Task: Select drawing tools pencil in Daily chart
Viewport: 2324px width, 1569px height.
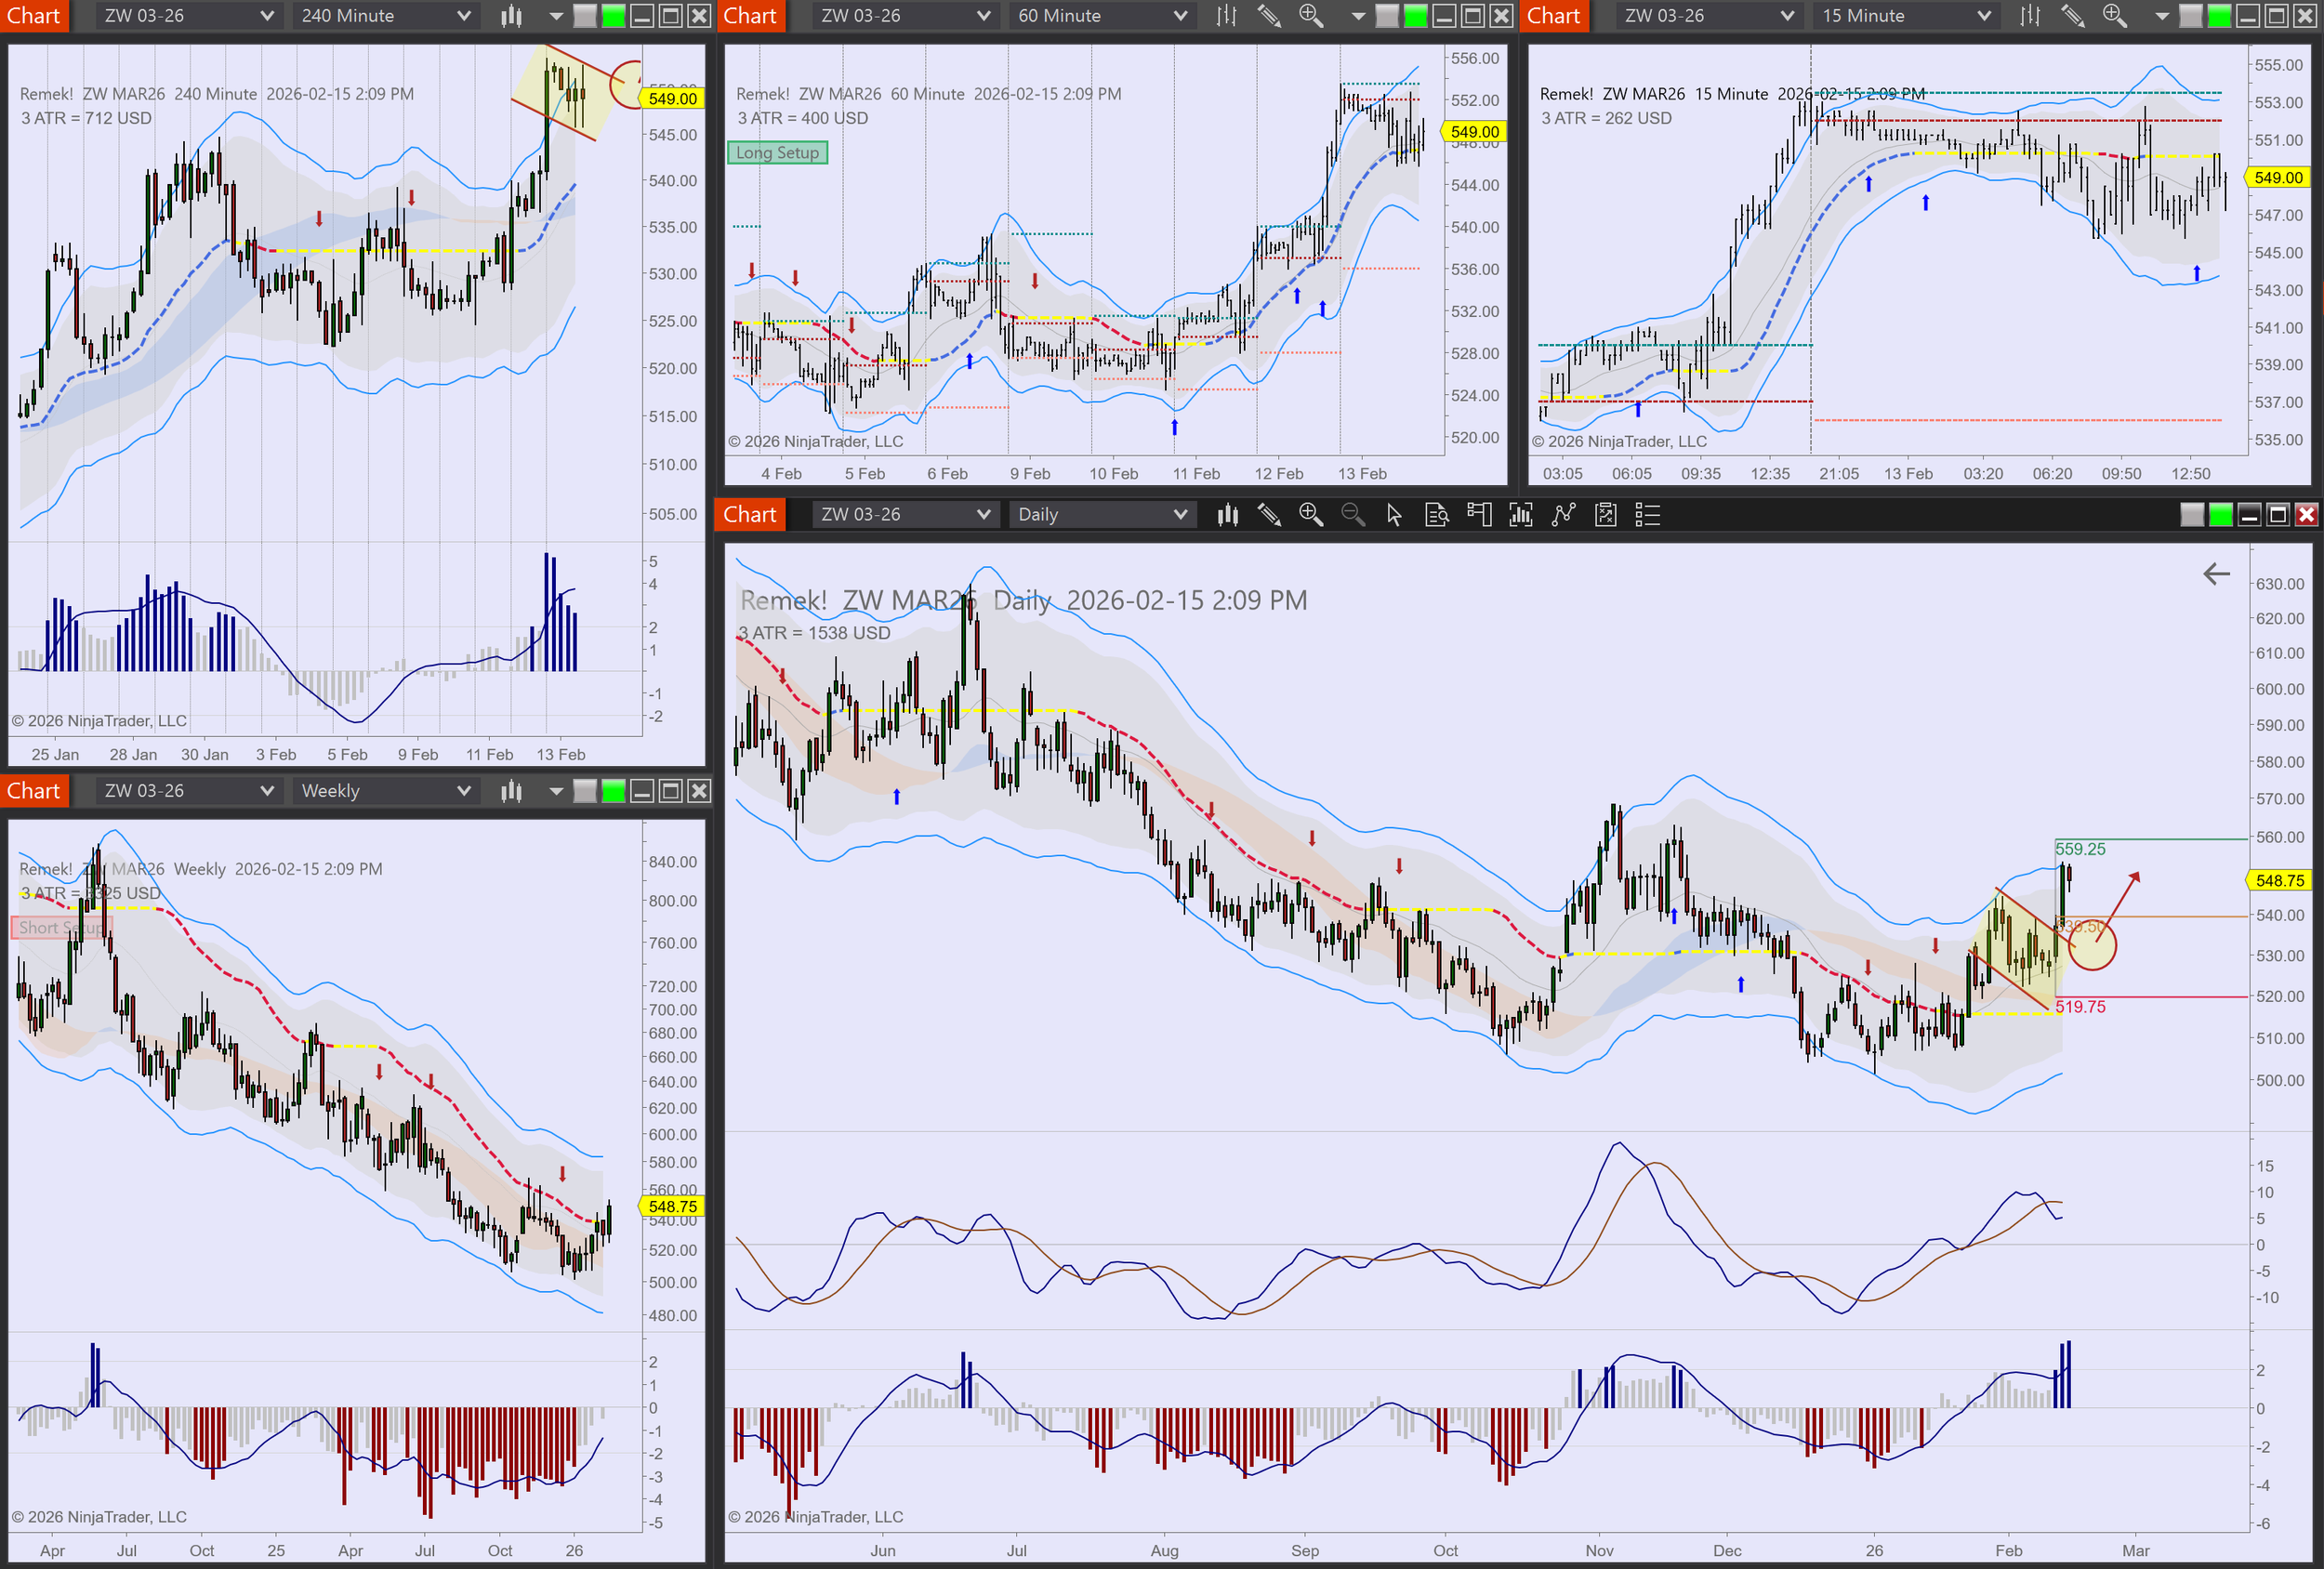Action: [1269, 515]
